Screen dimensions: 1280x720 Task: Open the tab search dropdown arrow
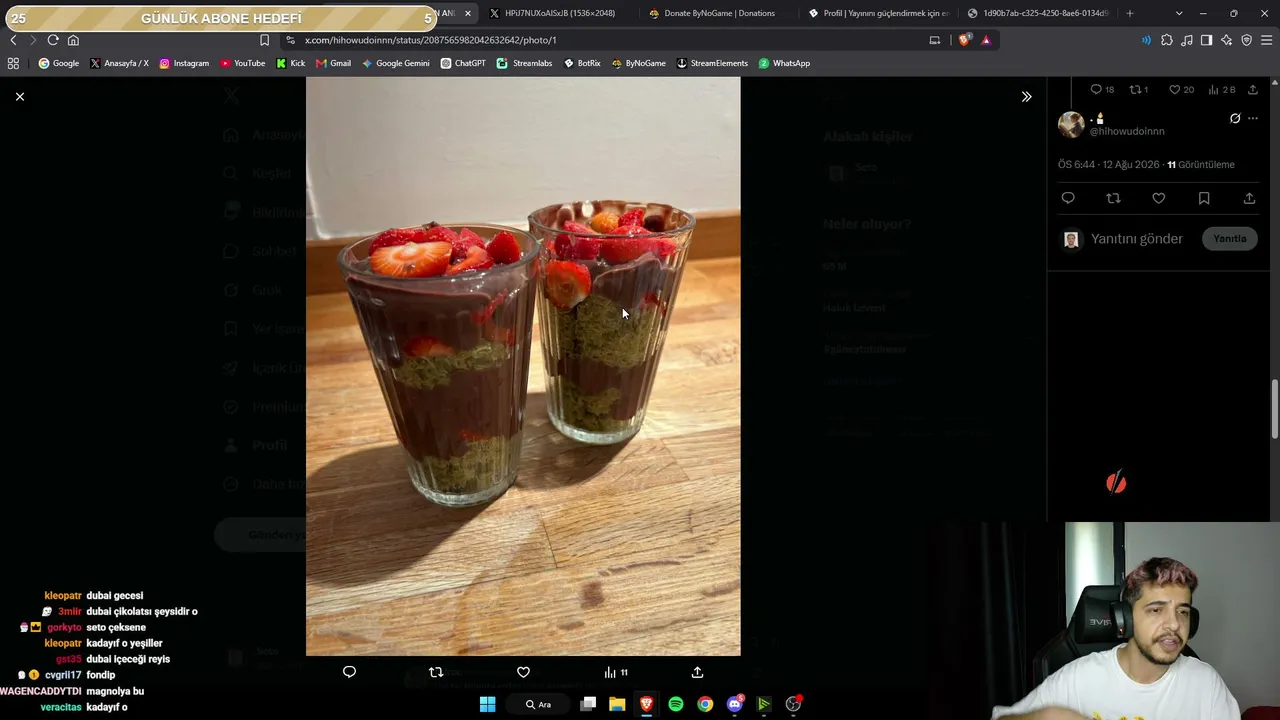pos(1179,13)
